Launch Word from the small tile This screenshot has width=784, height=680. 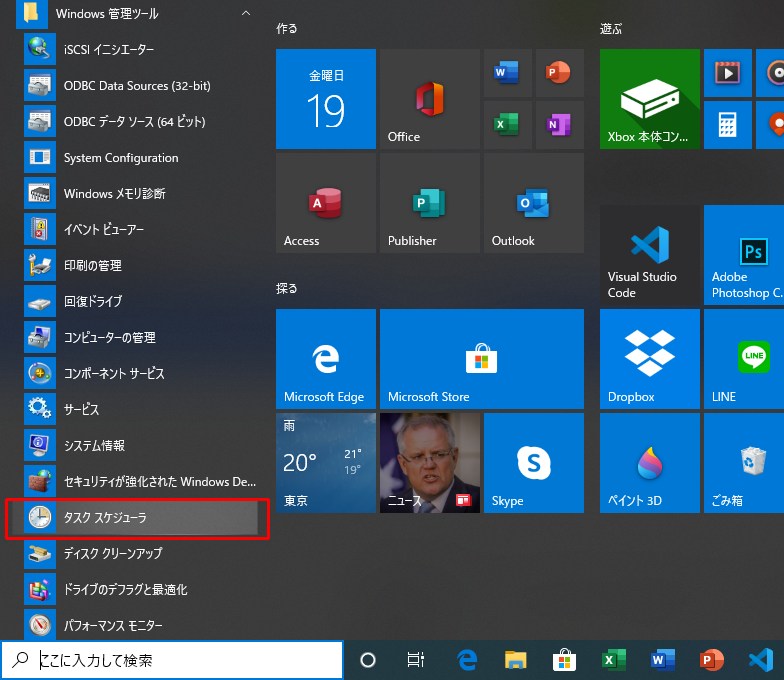507,73
